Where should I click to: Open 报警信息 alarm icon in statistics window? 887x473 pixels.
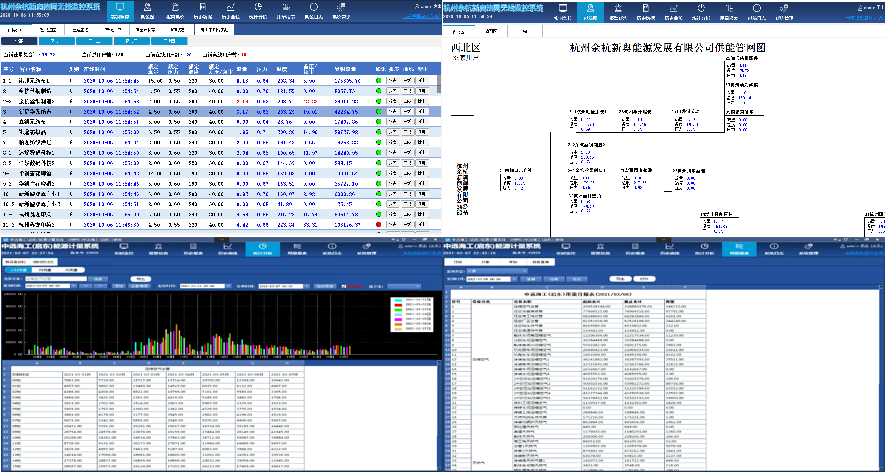click(x=158, y=246)
